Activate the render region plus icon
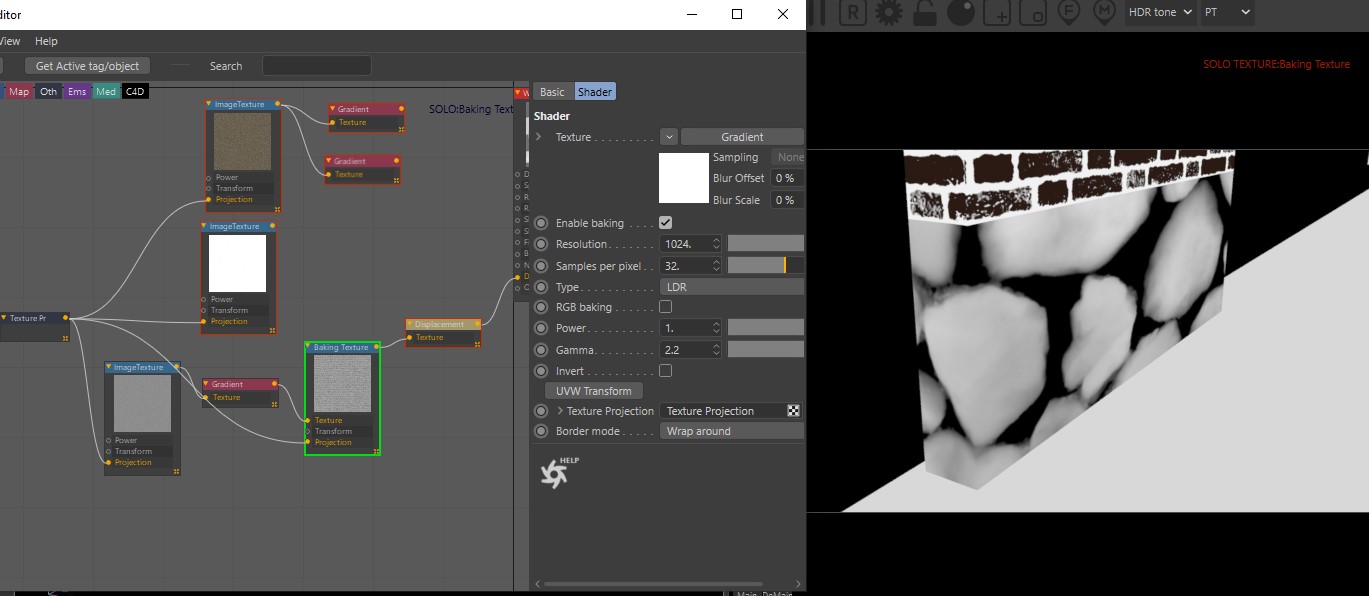The image size is (1369, 596). pos(997,12)
